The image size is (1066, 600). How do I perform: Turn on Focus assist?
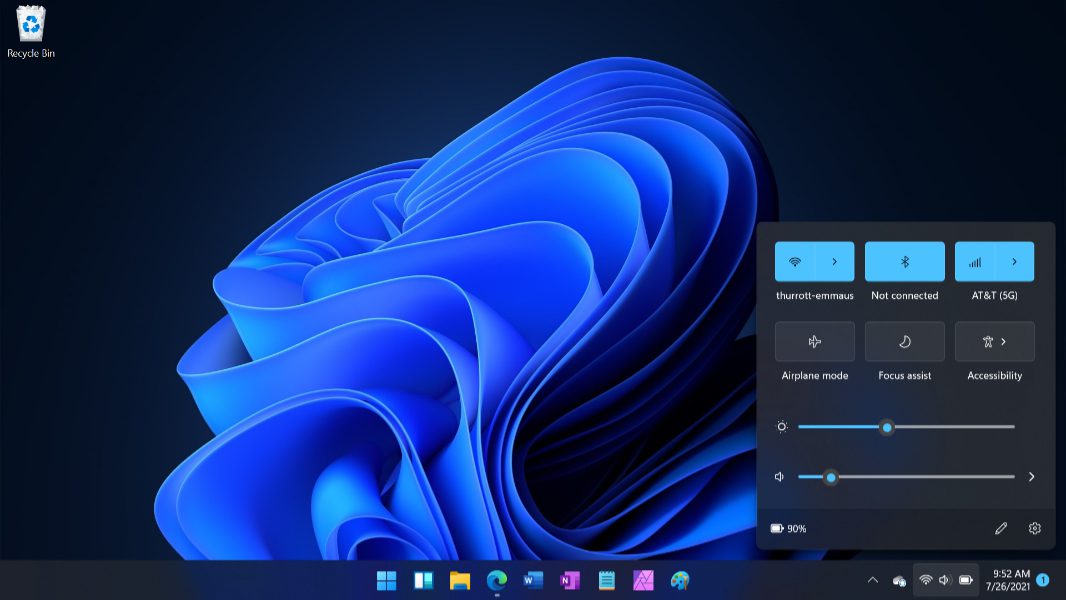[904, 342]
